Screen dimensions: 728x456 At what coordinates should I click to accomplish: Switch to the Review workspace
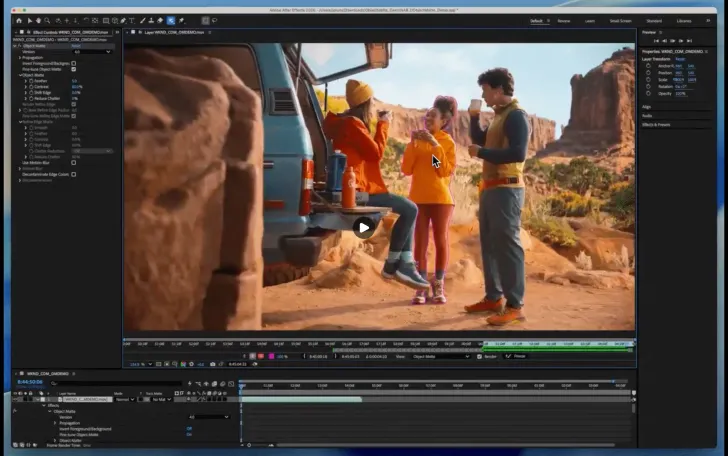564,21
